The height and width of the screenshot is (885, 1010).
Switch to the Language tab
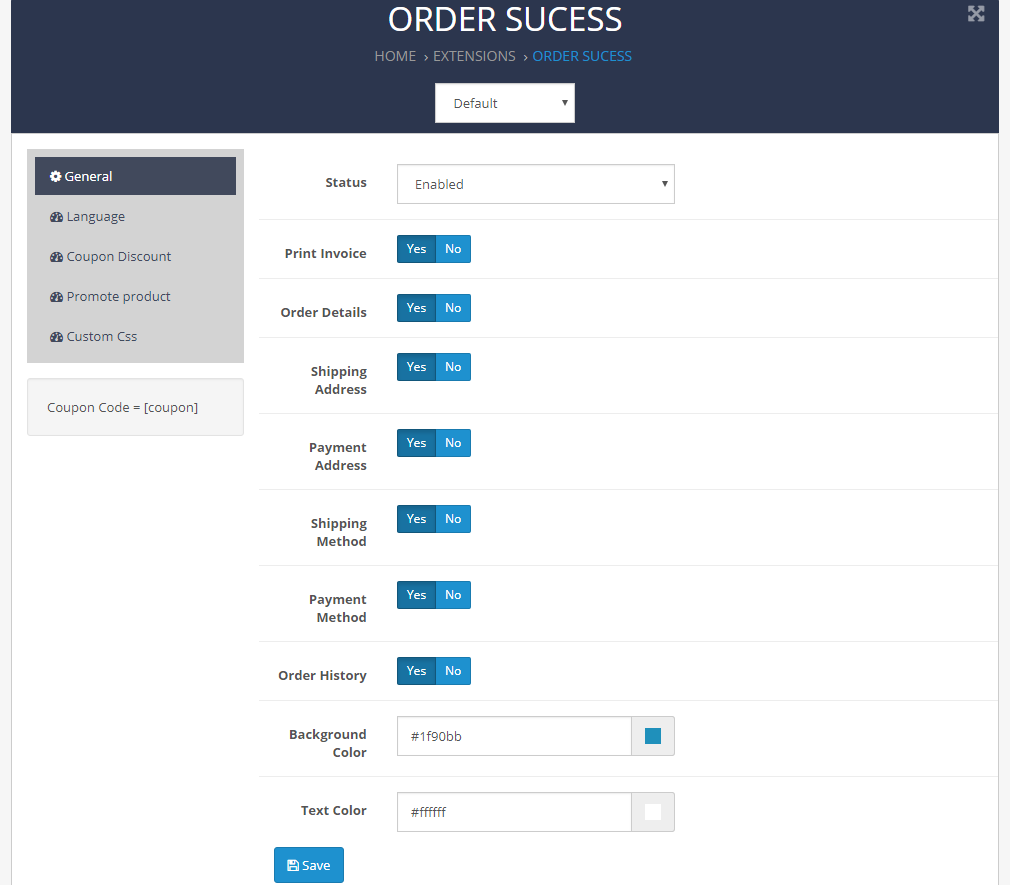click(x=135, y=217)
